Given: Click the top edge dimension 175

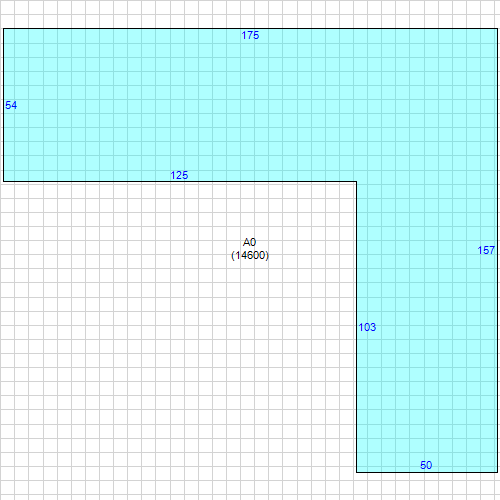Looking at the screenshot, I should (250, 35).
